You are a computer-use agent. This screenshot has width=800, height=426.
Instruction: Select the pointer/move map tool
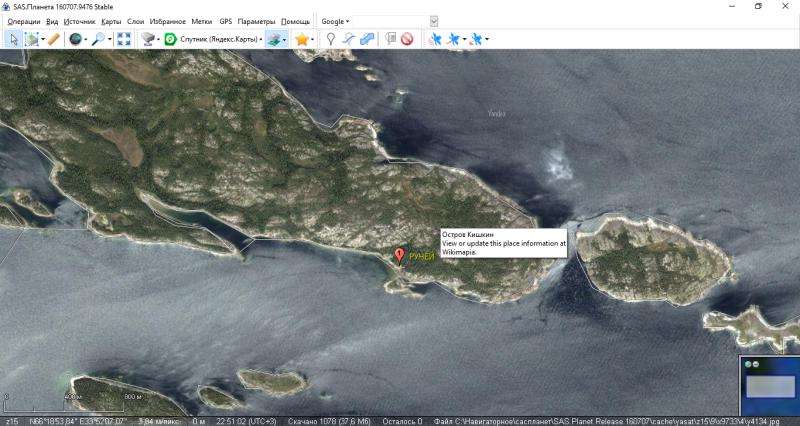coord(14,39)
